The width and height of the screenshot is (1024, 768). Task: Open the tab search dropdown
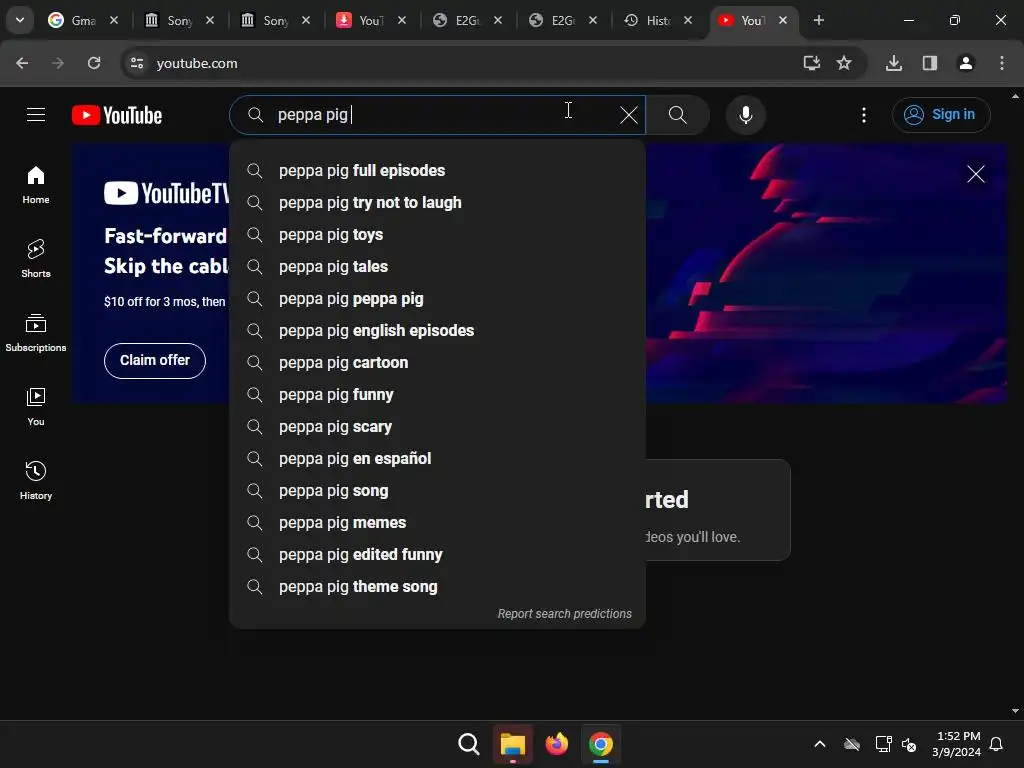coord(20,20)
